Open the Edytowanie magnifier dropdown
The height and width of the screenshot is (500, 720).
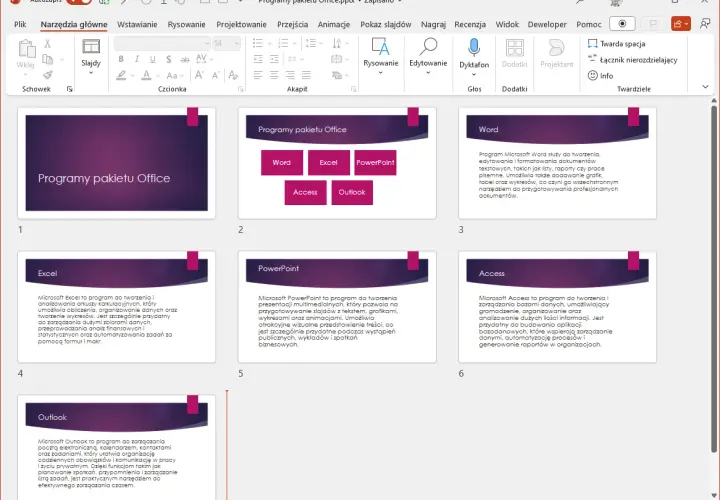428,56
